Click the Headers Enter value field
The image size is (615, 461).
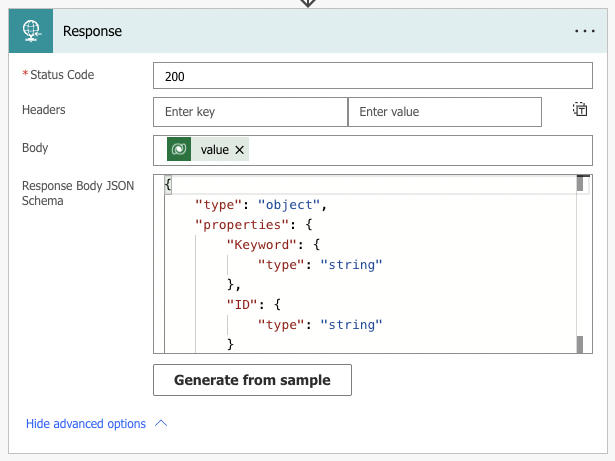(x=445, y=112)
